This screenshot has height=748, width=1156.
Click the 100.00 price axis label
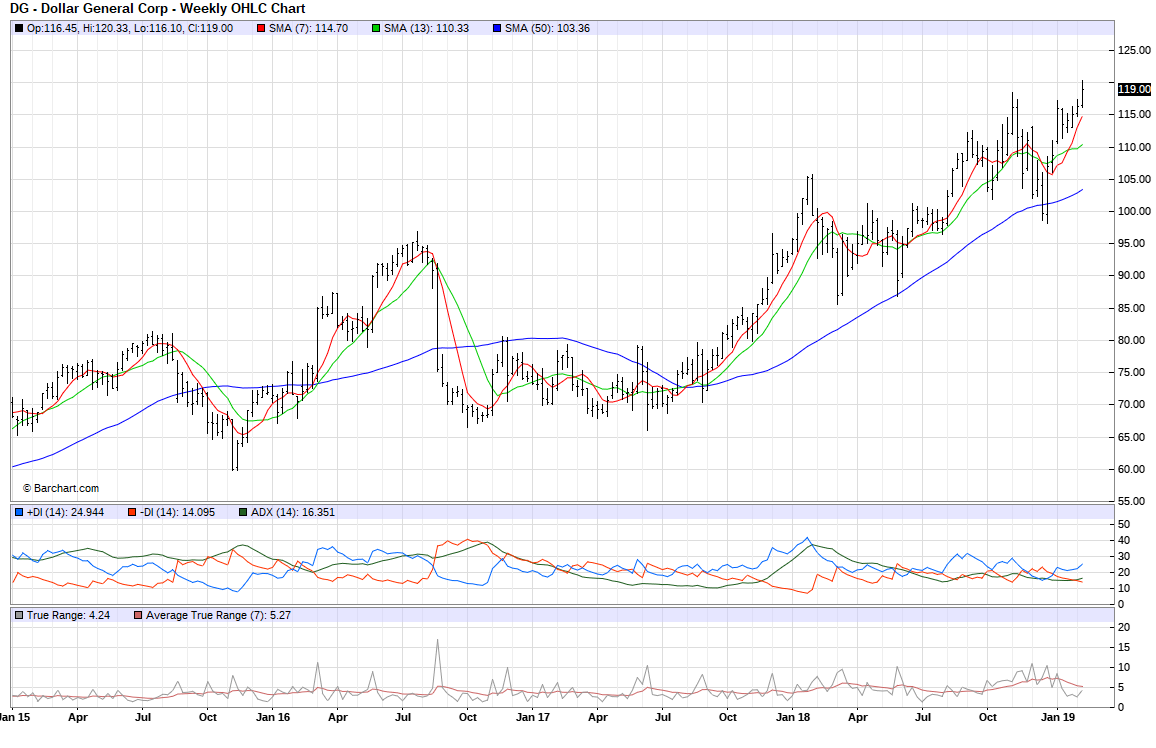(1134, 212)
